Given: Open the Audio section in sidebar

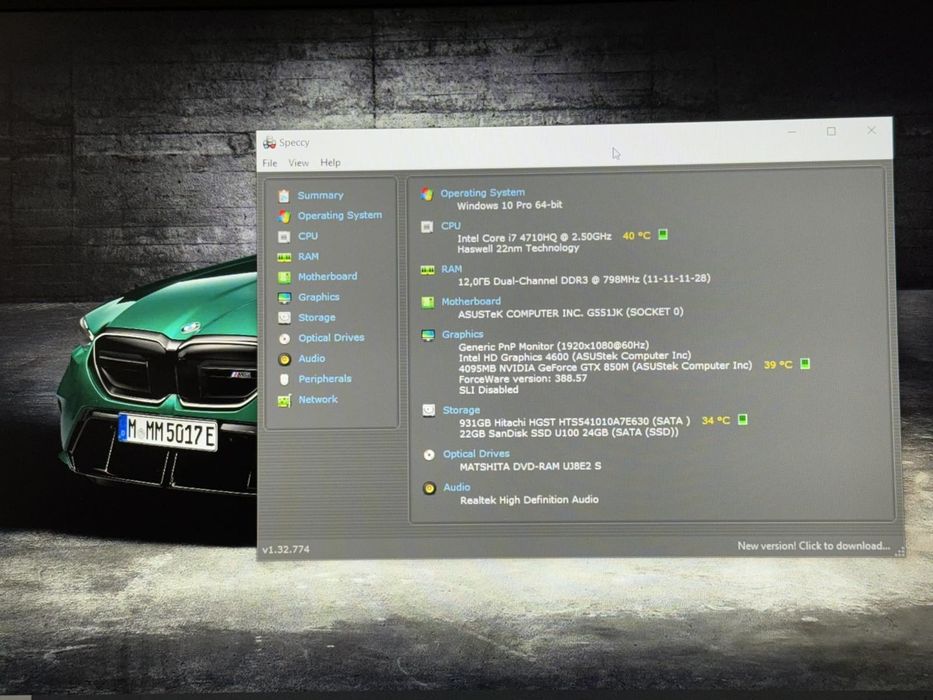Looking at the screenshot, I should [x=311, y=358].
